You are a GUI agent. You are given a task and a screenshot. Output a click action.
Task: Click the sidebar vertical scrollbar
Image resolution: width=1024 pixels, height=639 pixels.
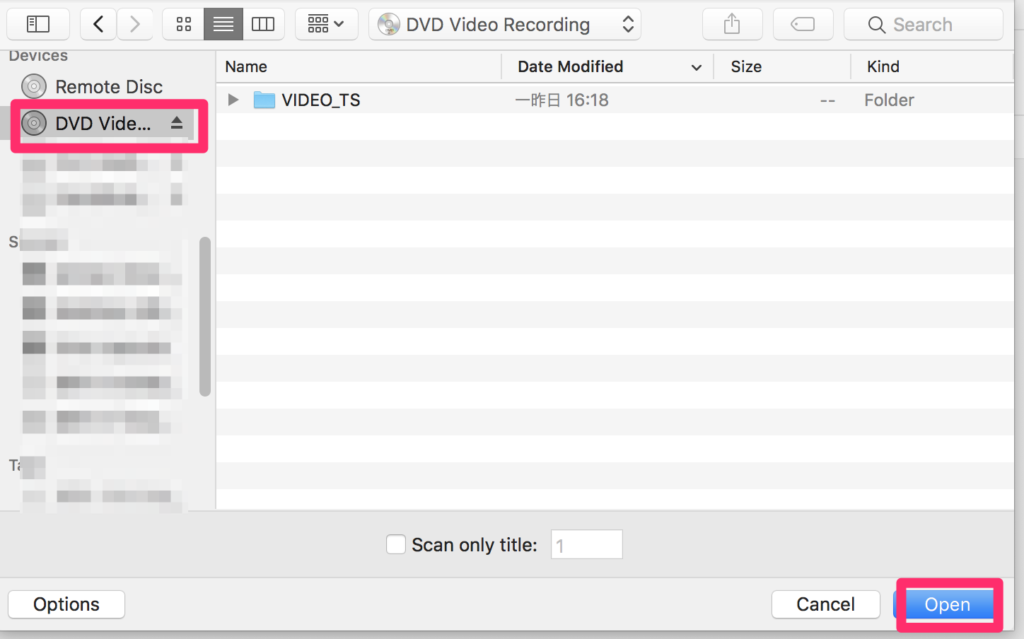pos(205,316)
